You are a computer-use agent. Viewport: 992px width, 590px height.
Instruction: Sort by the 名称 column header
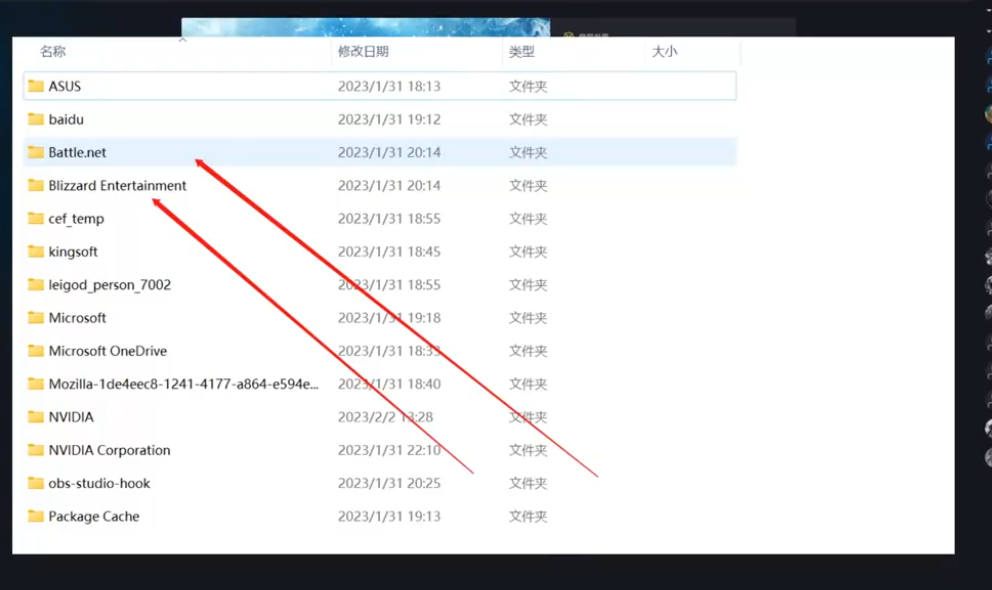click(53, 51)
